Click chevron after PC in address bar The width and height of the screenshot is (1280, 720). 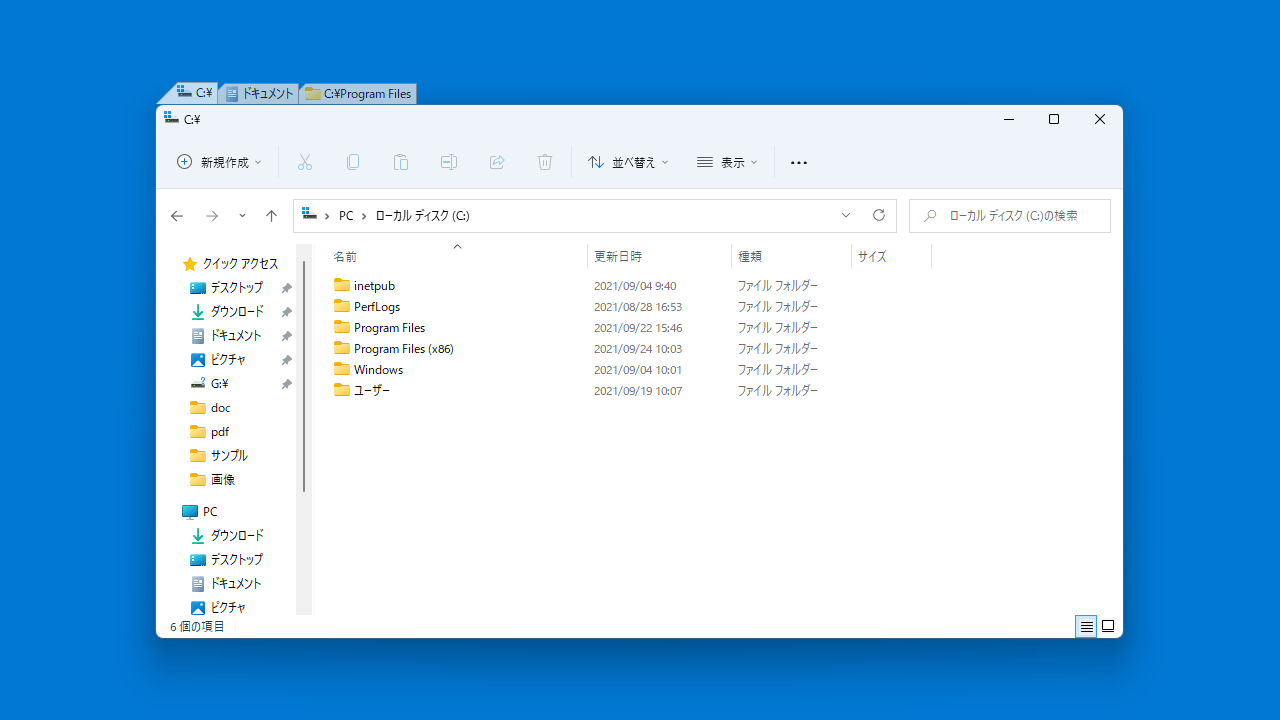click(364, 216)
